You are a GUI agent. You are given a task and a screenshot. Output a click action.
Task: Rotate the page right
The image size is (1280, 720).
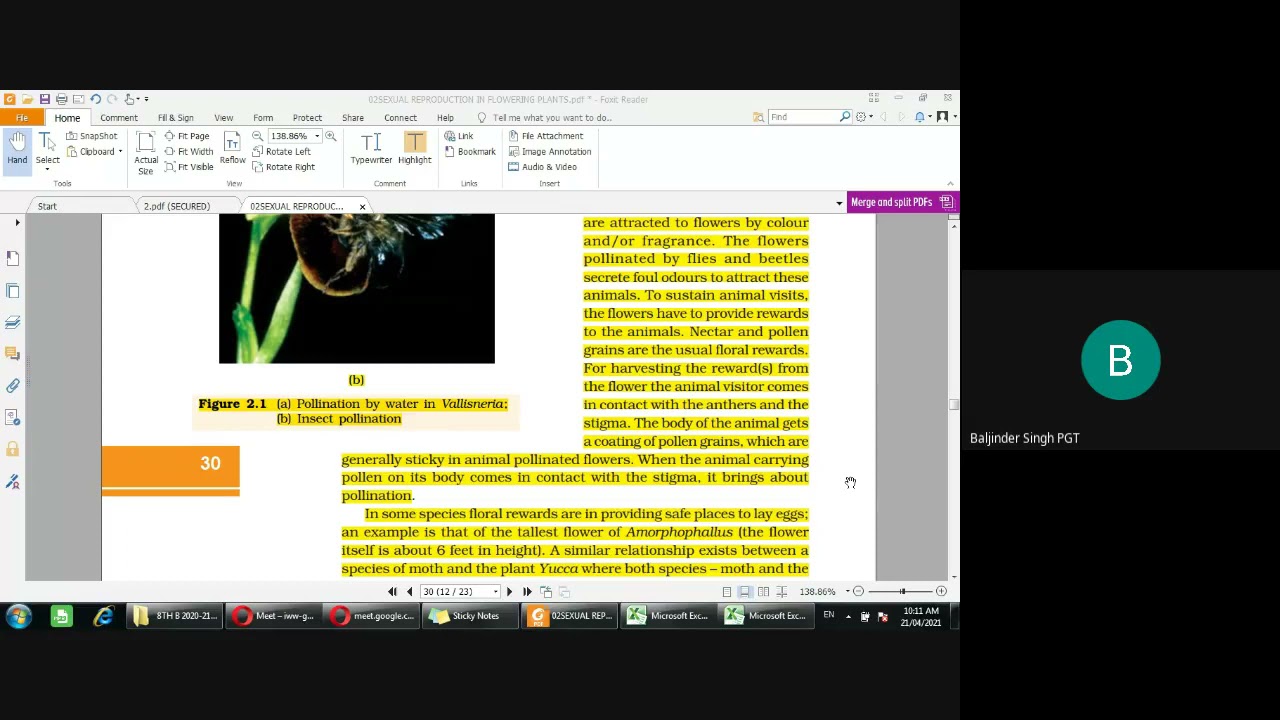coord(284,167)
